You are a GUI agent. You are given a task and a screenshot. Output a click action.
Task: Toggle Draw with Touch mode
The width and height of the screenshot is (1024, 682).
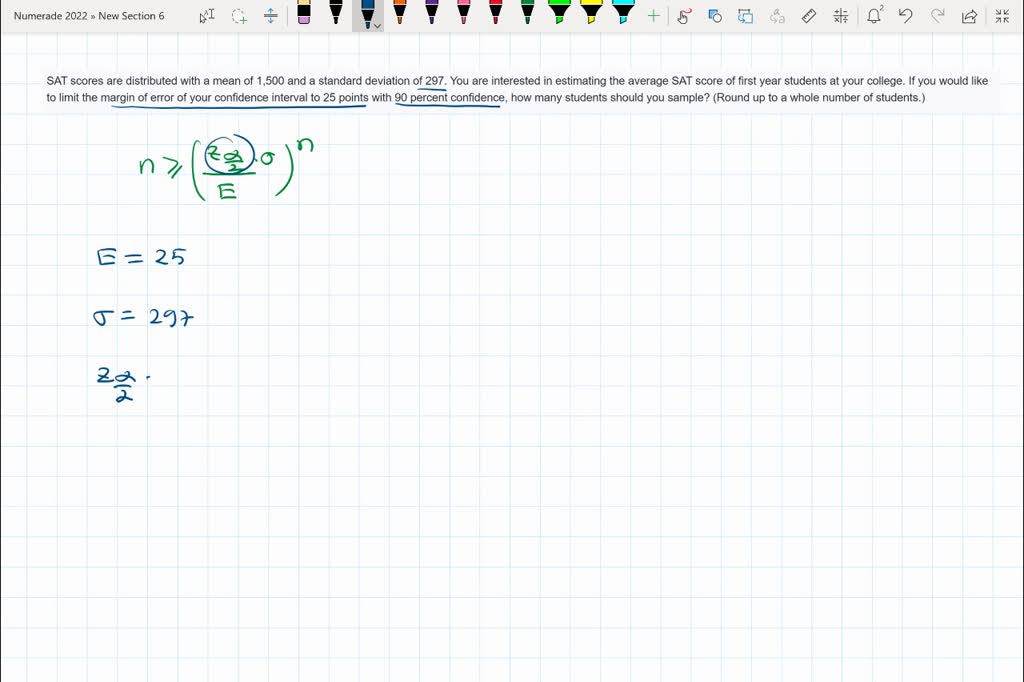[685, 16]
